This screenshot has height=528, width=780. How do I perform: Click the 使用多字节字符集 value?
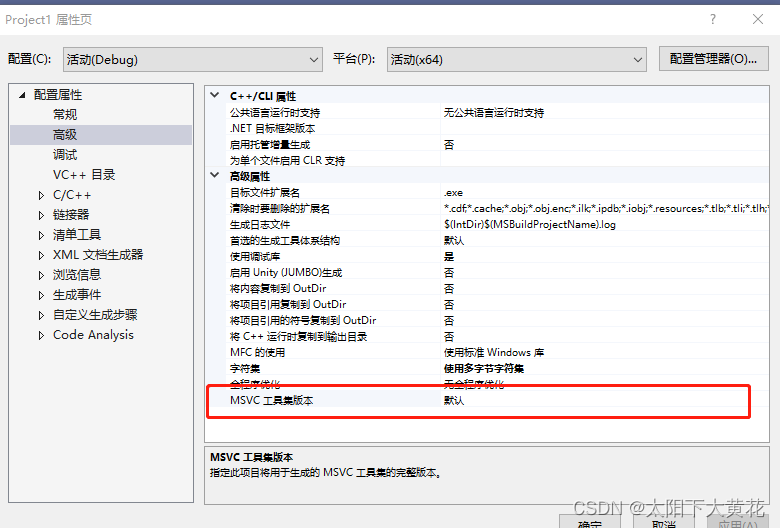click(484, 369)
